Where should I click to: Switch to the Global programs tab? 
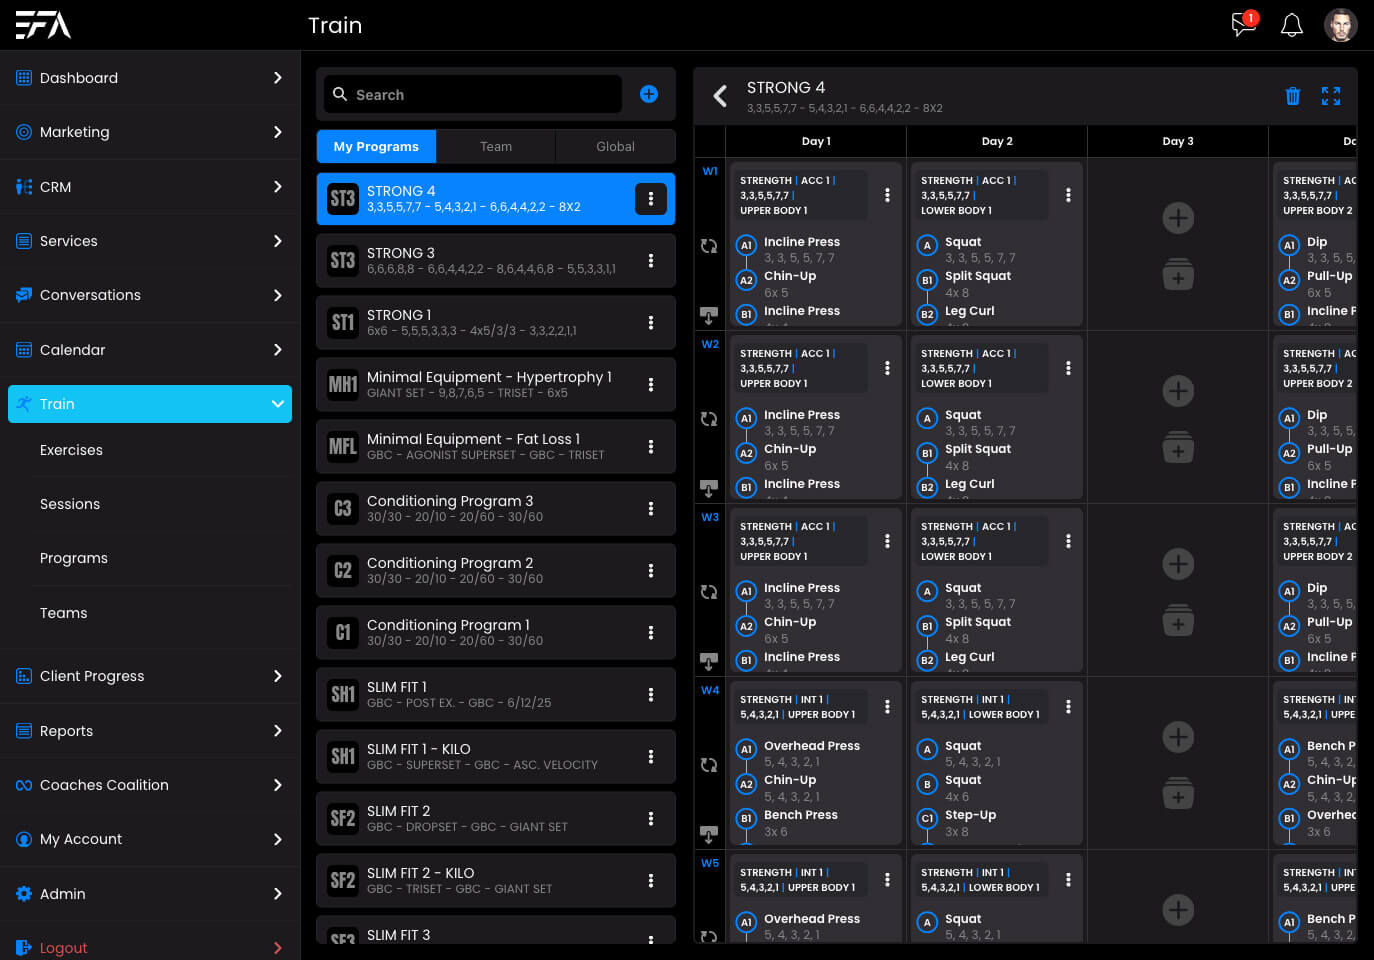pyautogui.click(x=615, y=146)
